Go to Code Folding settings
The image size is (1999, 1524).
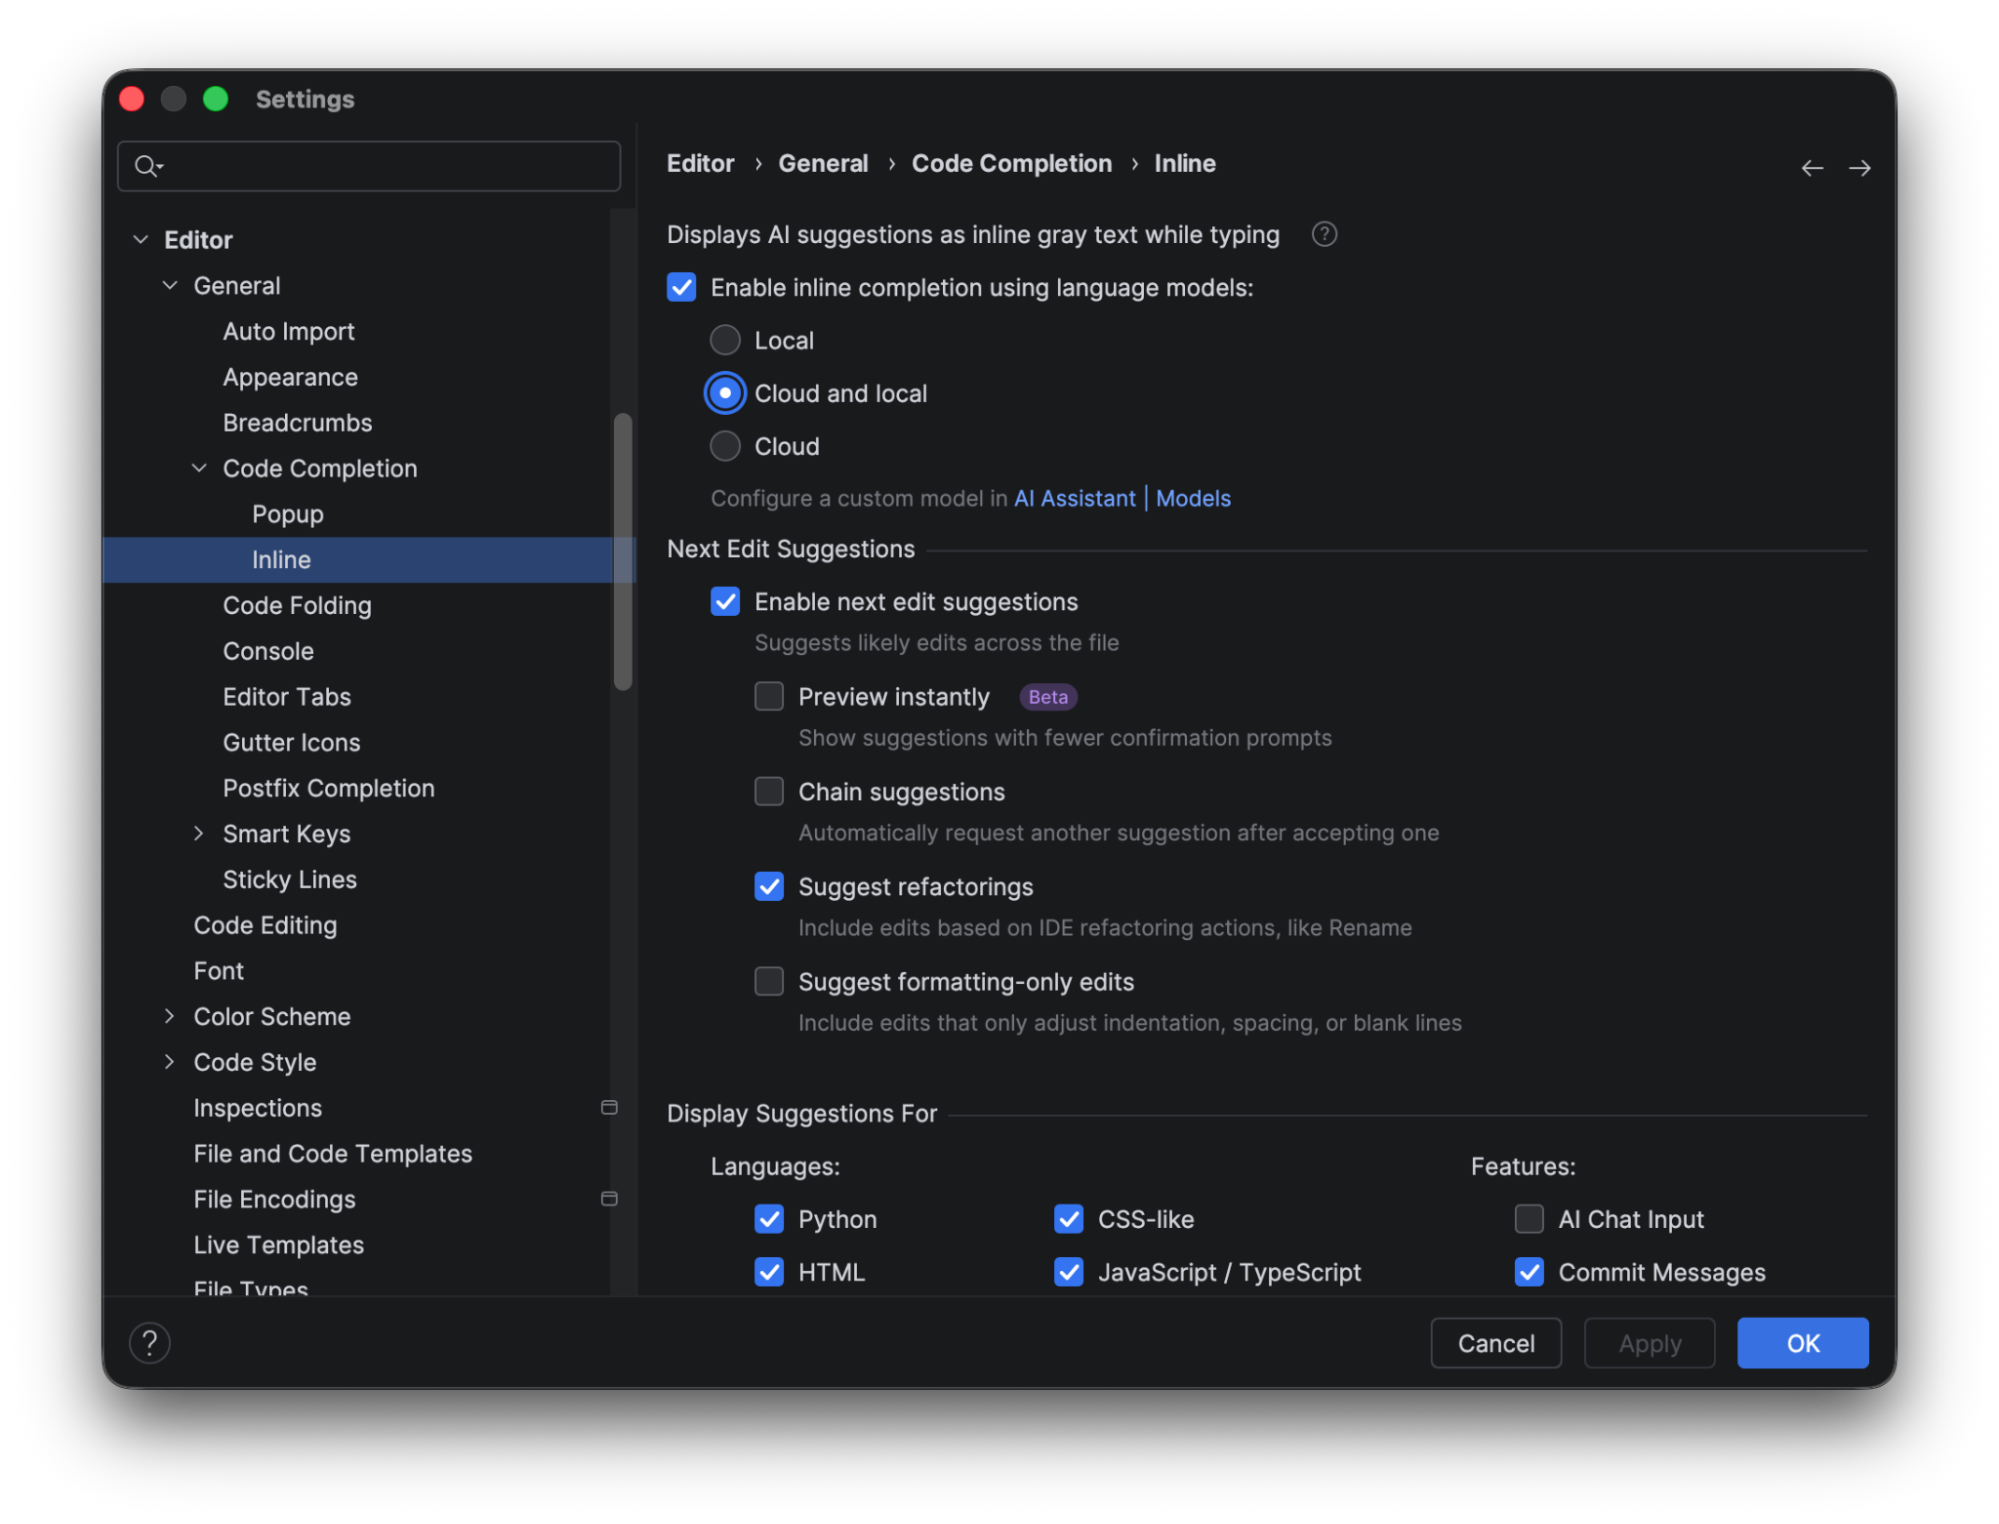click(x=297, y=605)
